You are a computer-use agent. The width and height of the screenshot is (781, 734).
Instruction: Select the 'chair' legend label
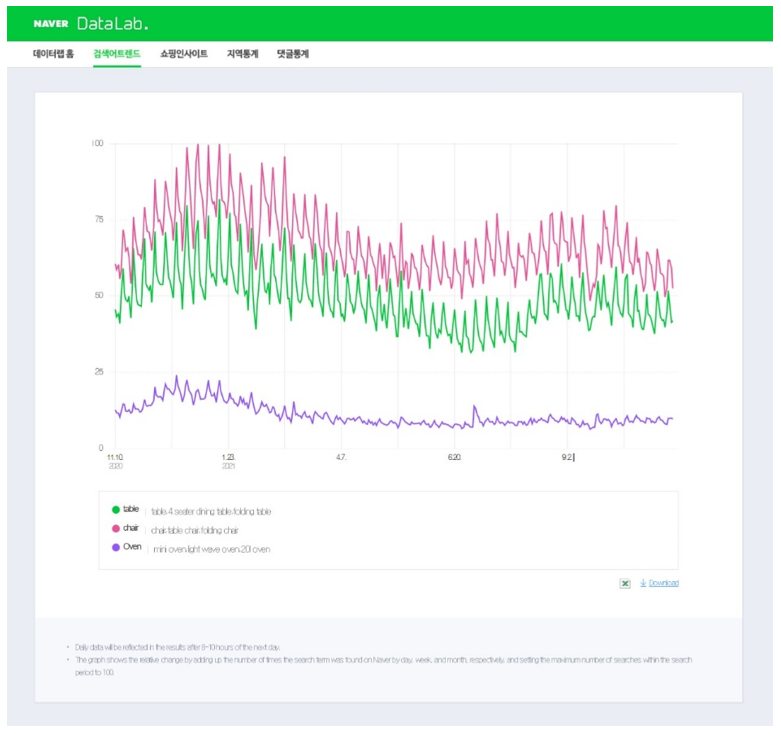tap(131, 528)
